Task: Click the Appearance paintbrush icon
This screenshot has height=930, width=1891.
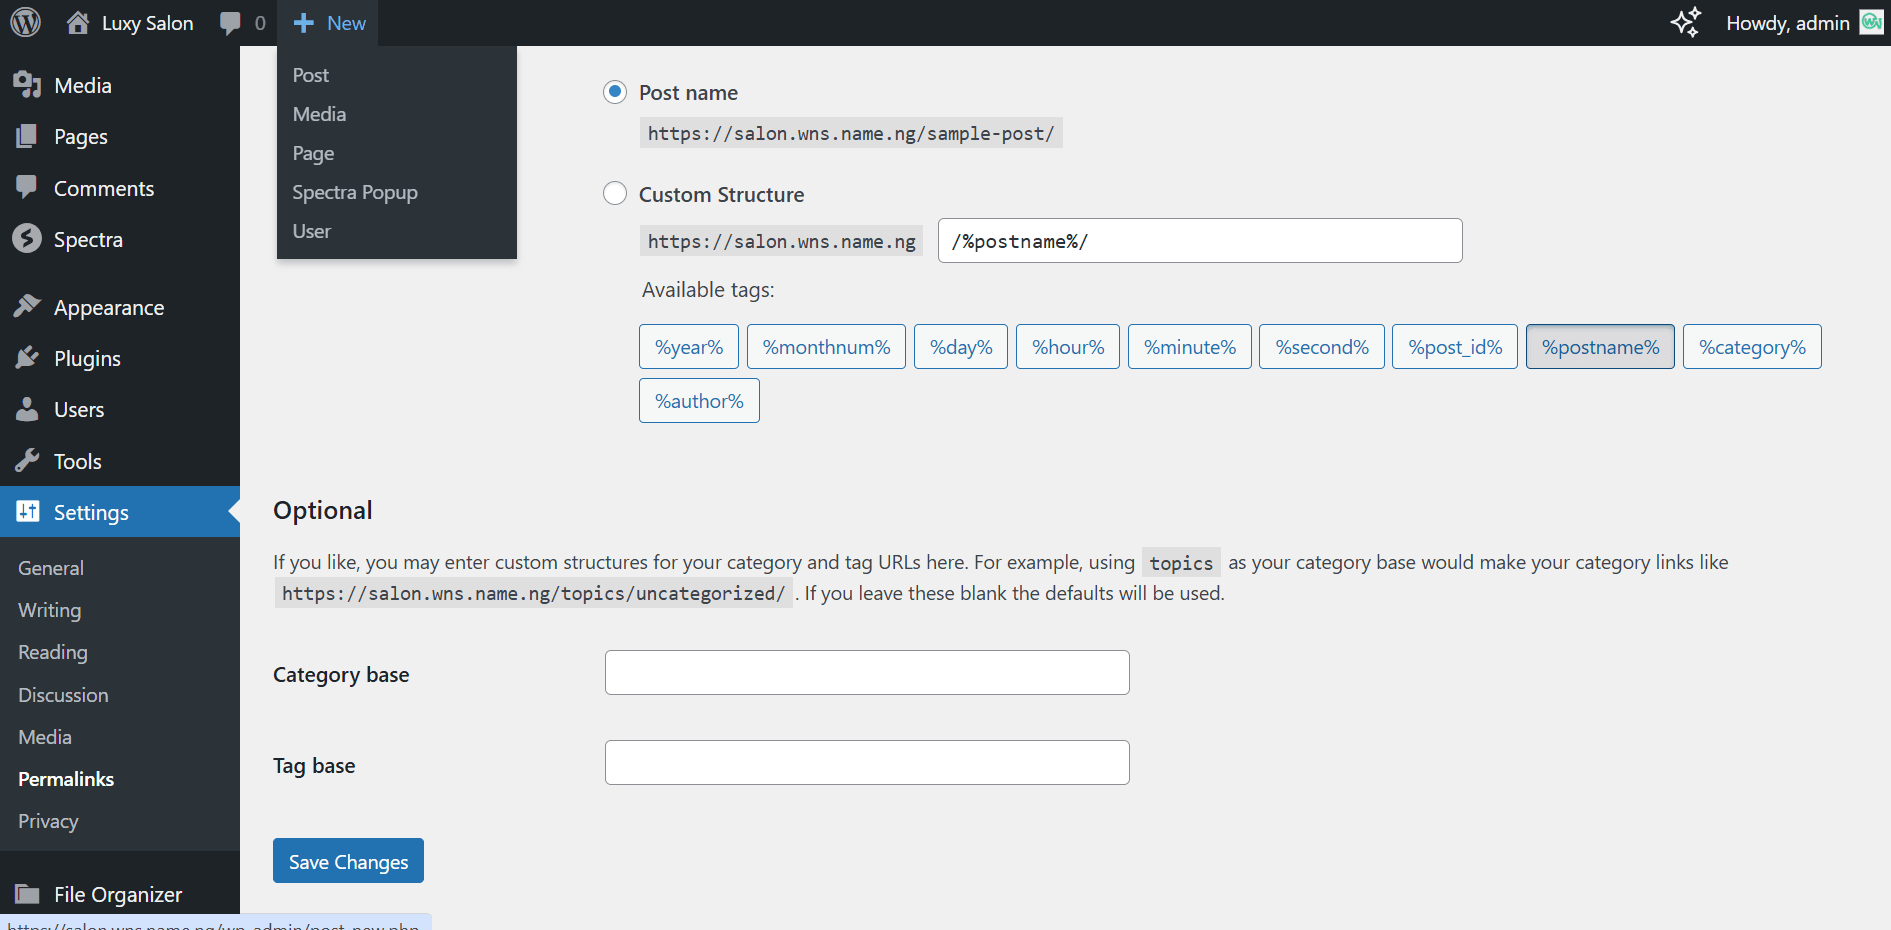Action: (27, 306)
